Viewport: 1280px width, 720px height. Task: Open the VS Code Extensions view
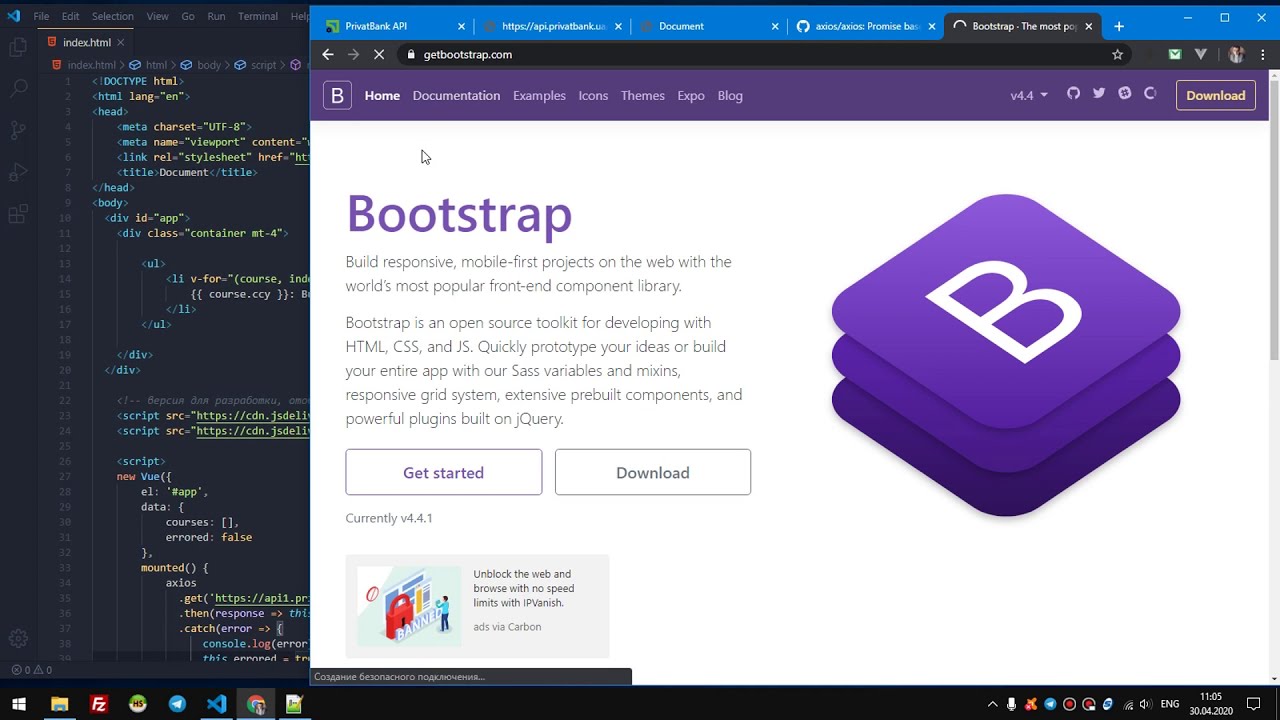pos(18,214)
